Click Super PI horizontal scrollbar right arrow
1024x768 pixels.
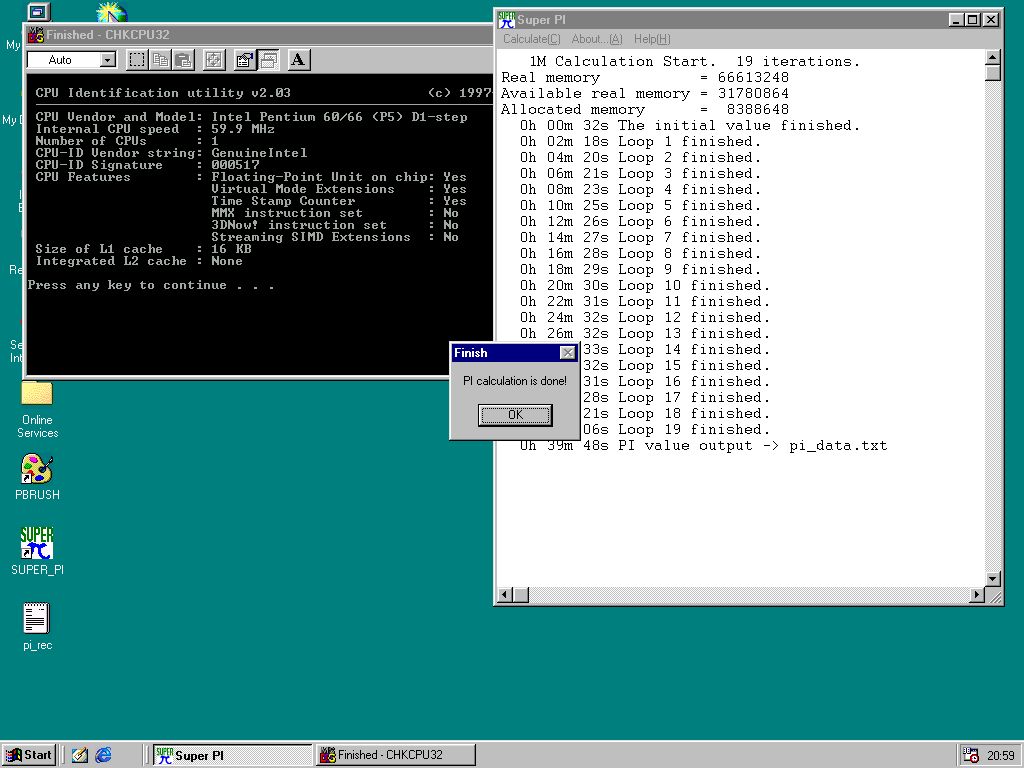pos(977,594)
